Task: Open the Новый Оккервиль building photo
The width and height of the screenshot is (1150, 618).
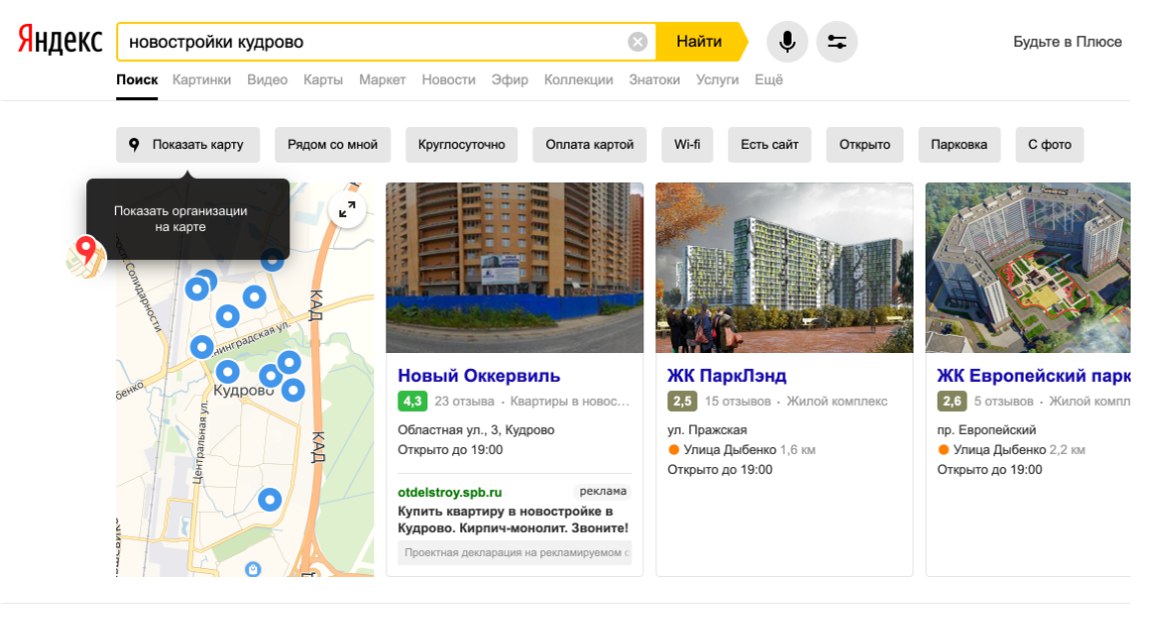Action: [515, 268]
